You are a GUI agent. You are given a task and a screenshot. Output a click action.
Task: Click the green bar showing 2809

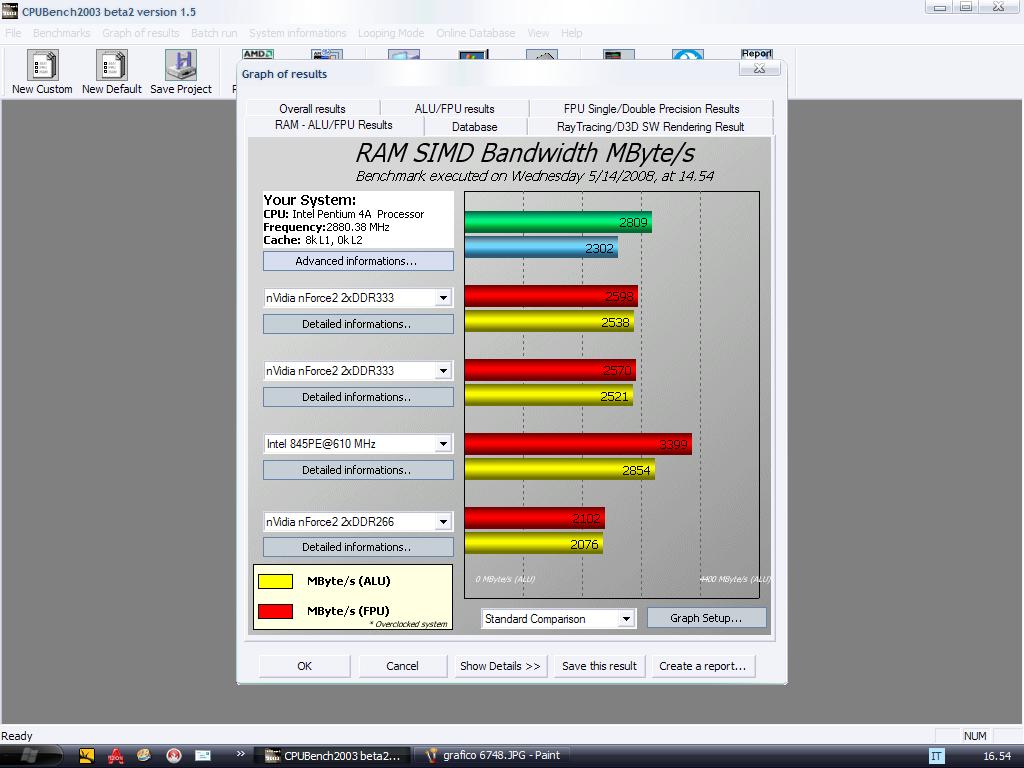(558, 222)
